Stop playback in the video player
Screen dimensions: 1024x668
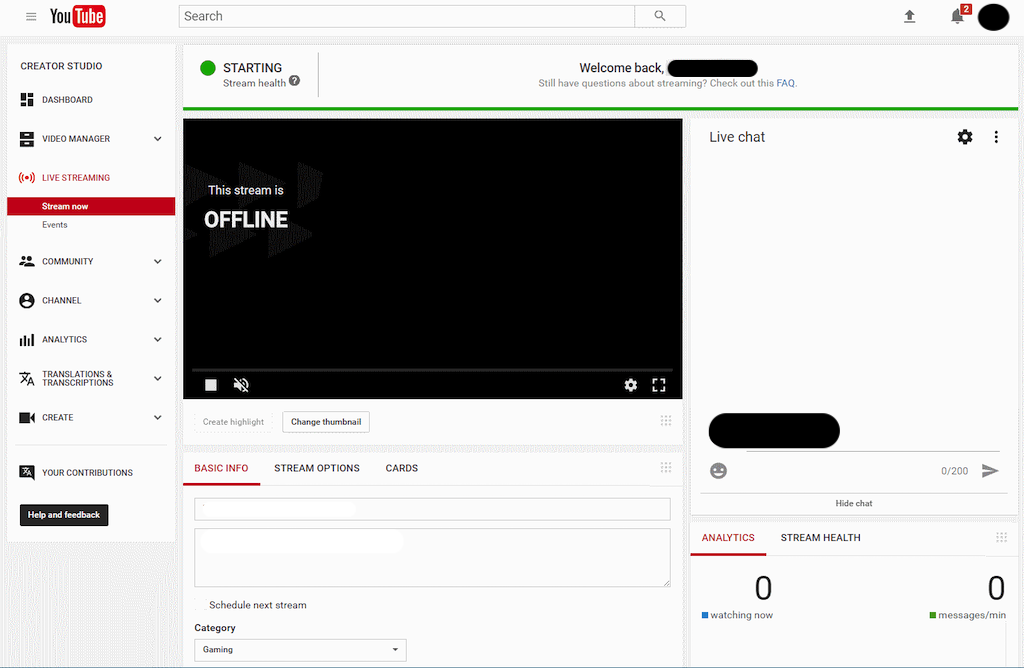pos(211,385)
